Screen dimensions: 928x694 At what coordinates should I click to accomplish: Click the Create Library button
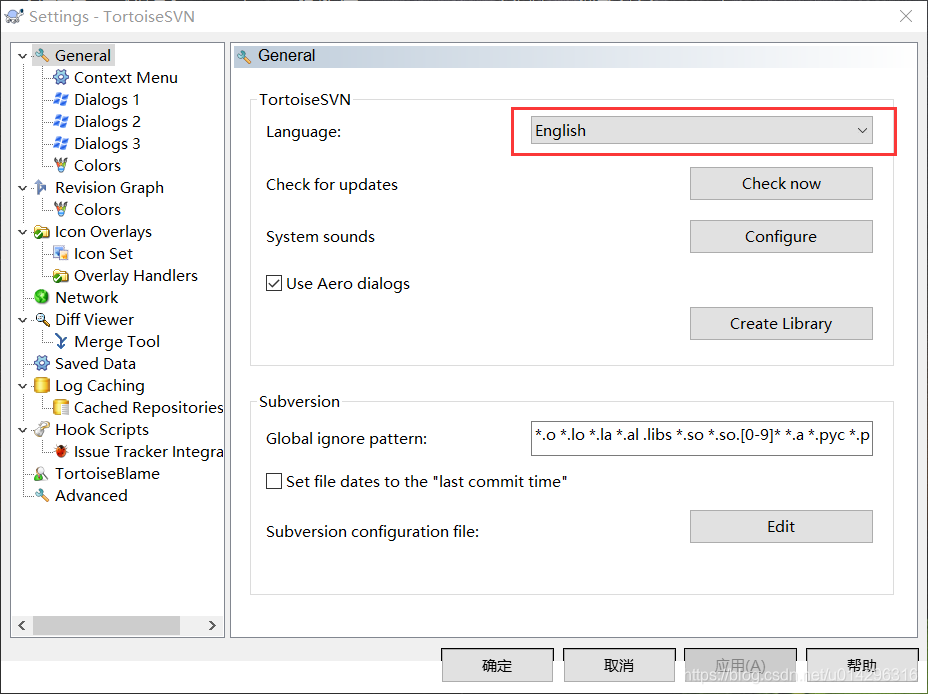pos(781,323)
